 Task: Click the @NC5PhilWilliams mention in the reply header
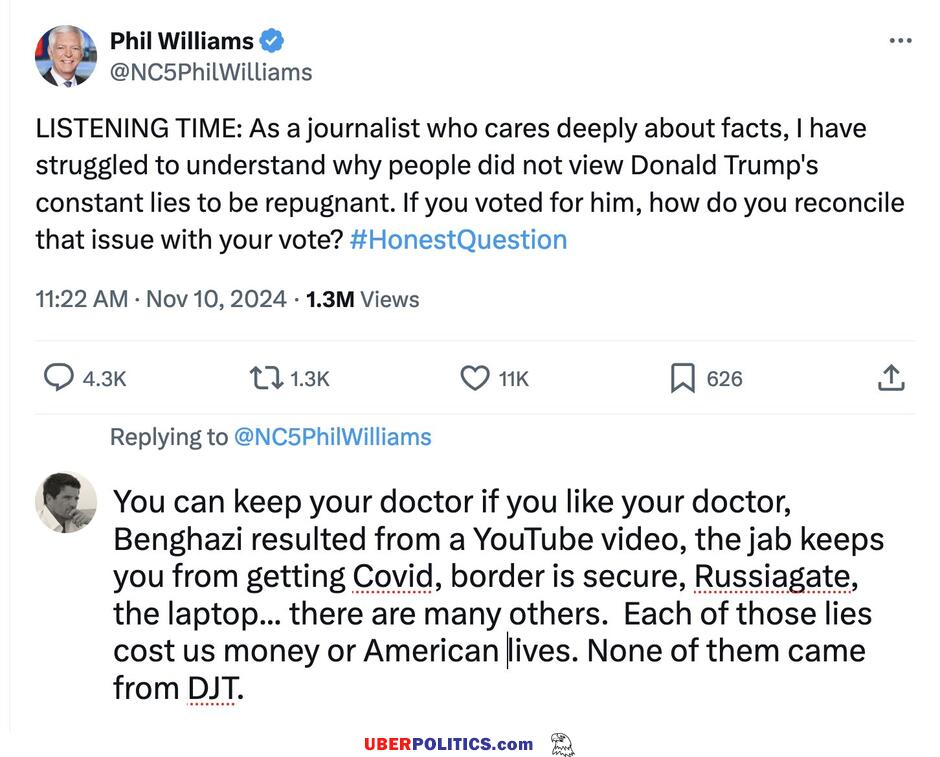click(332, 437)
